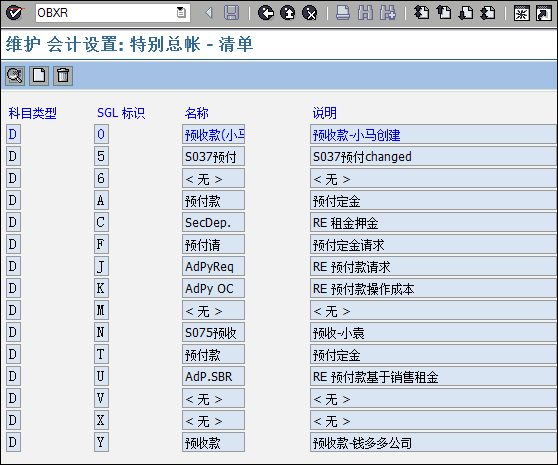This screenshot has width=558, height=465.
Task: Select the S037预付 name field
Action: coord(214,156)
